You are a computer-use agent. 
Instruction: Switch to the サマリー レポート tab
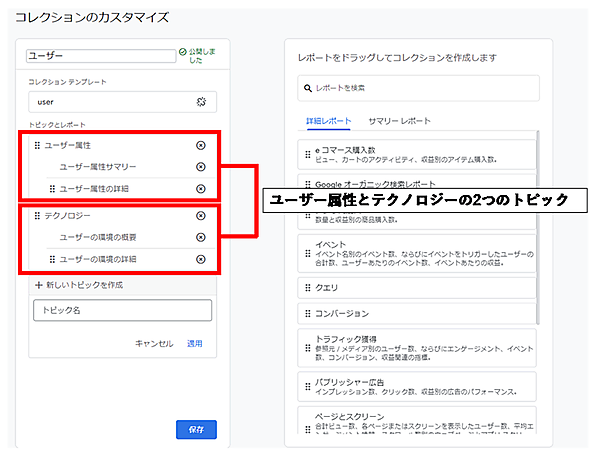point(399,121)
